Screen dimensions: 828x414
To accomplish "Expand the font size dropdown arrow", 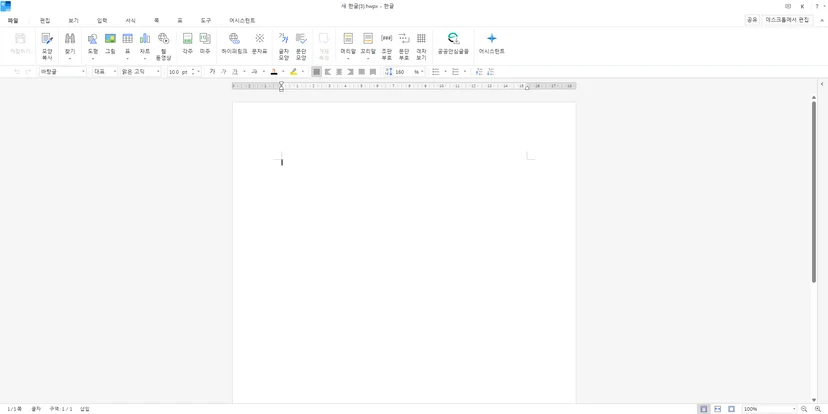I will 199,72.
